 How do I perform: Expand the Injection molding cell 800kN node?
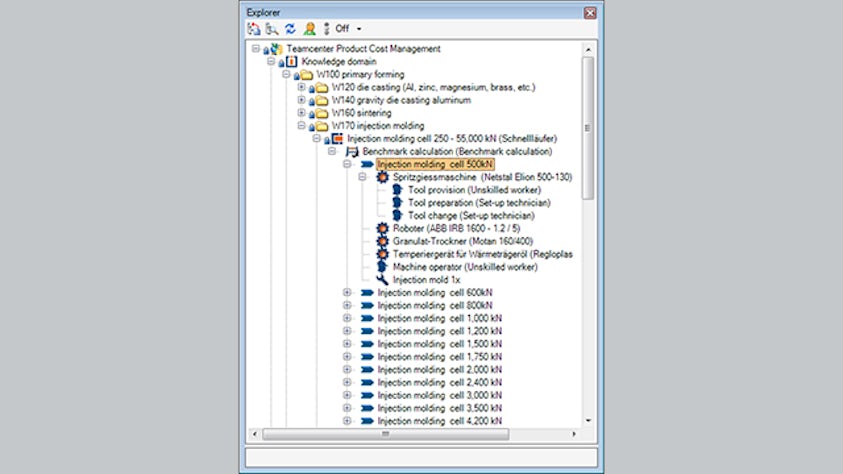[347, 305]
